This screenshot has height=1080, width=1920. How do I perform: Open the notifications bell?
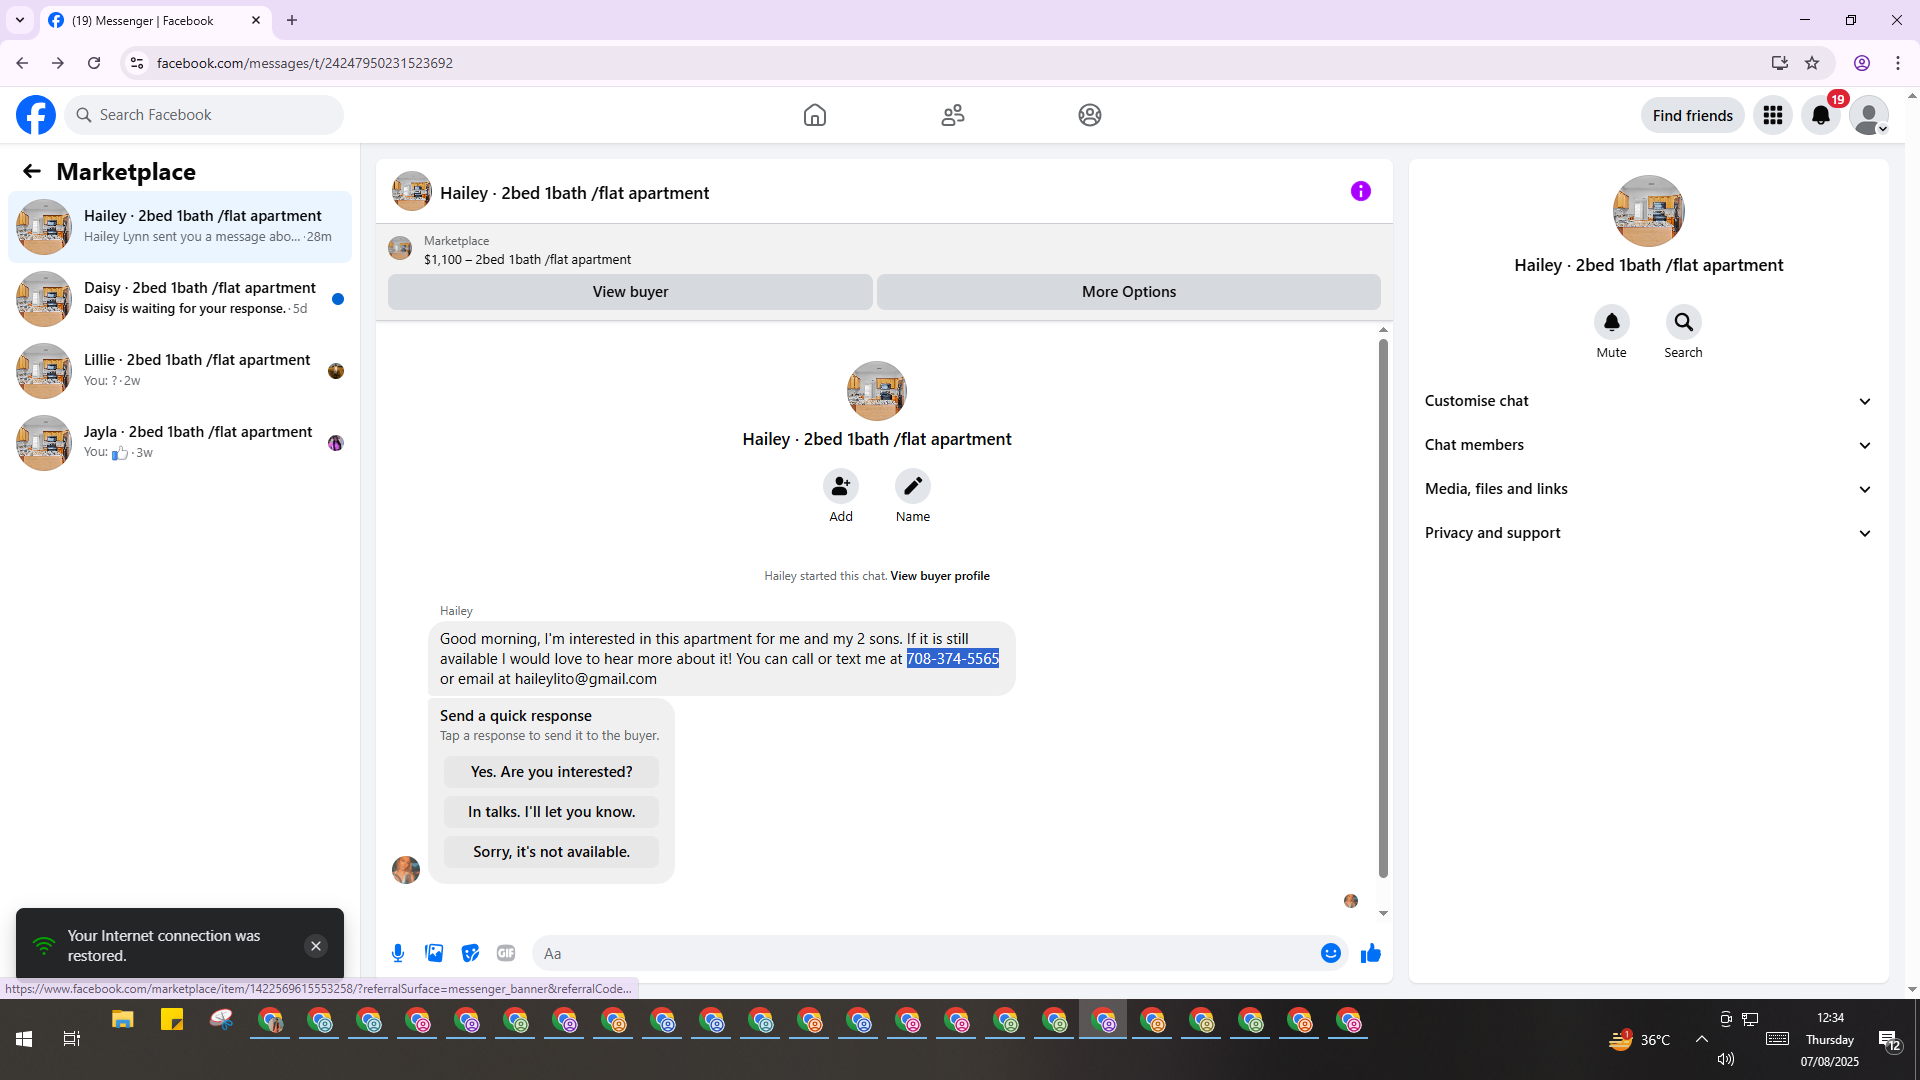click(x=1820, y=115)
